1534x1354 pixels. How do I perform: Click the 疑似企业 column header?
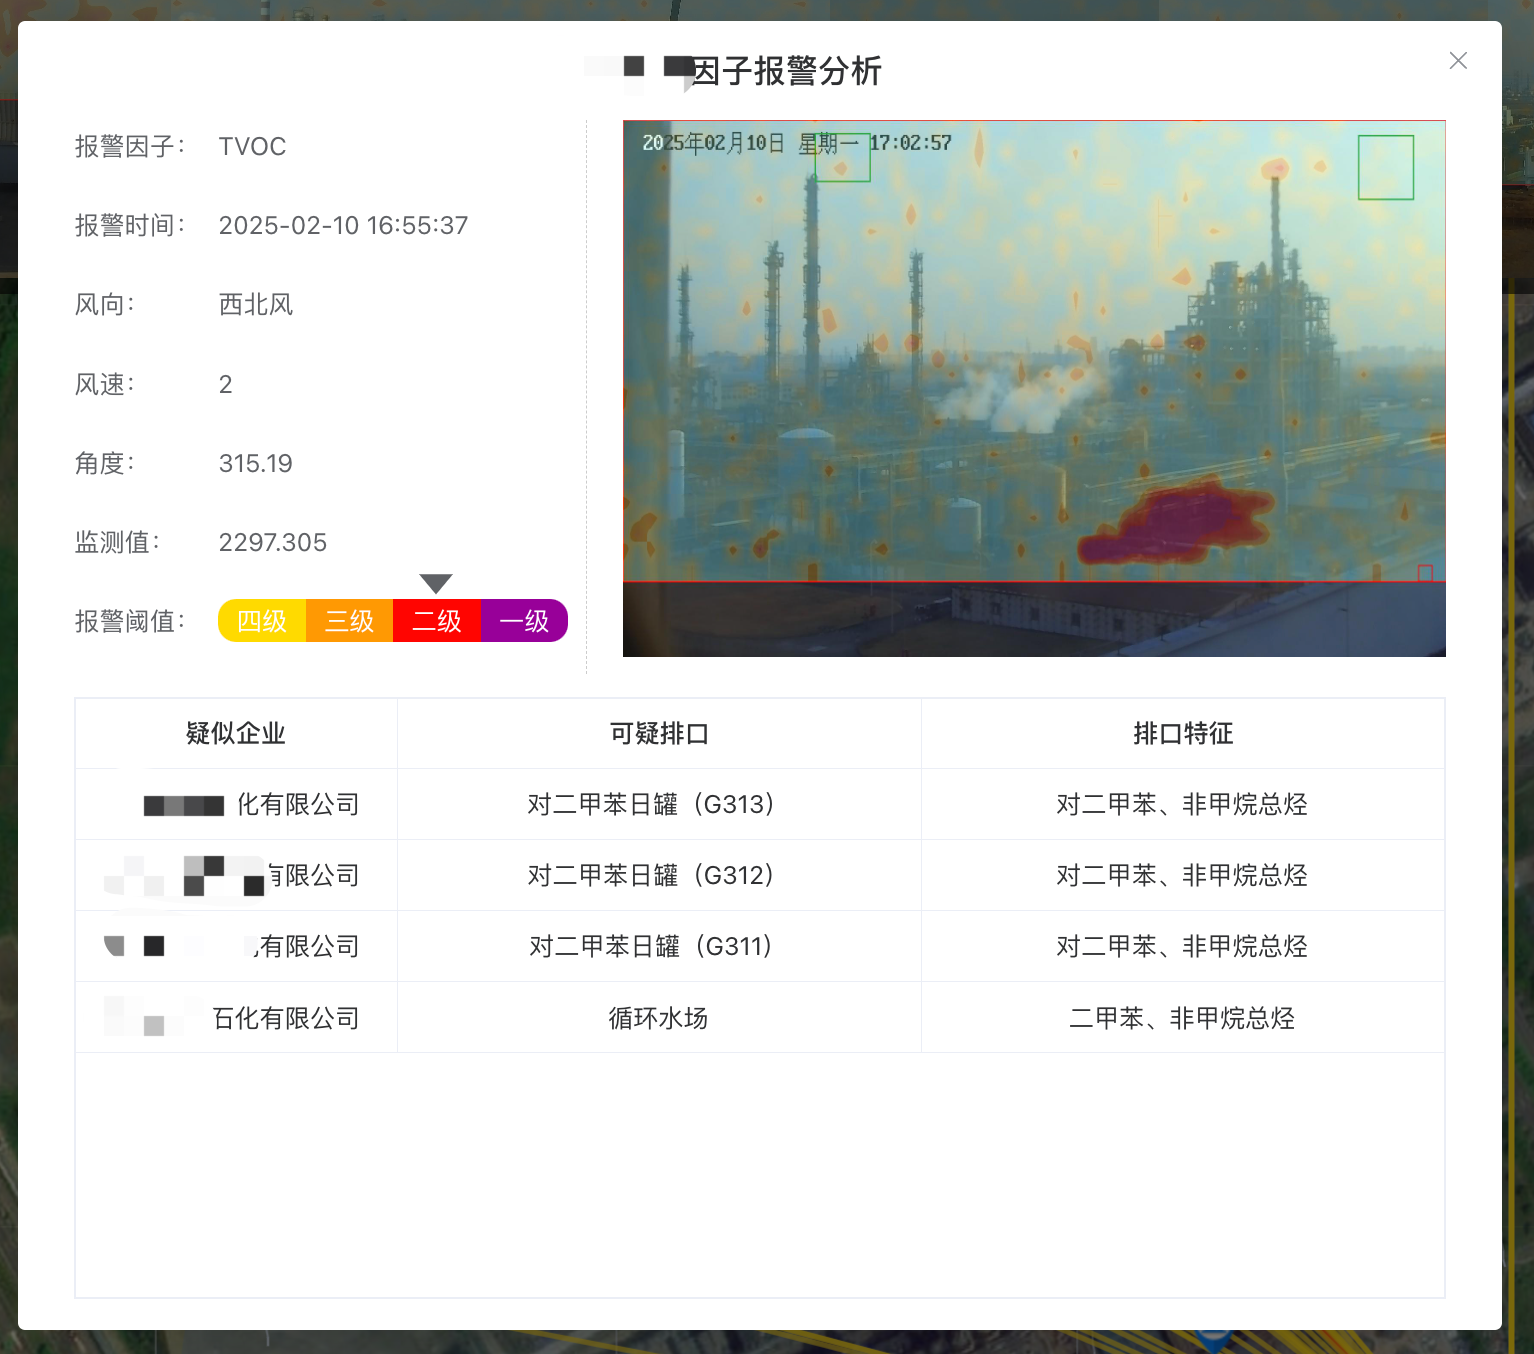click(x=236, y=733)
